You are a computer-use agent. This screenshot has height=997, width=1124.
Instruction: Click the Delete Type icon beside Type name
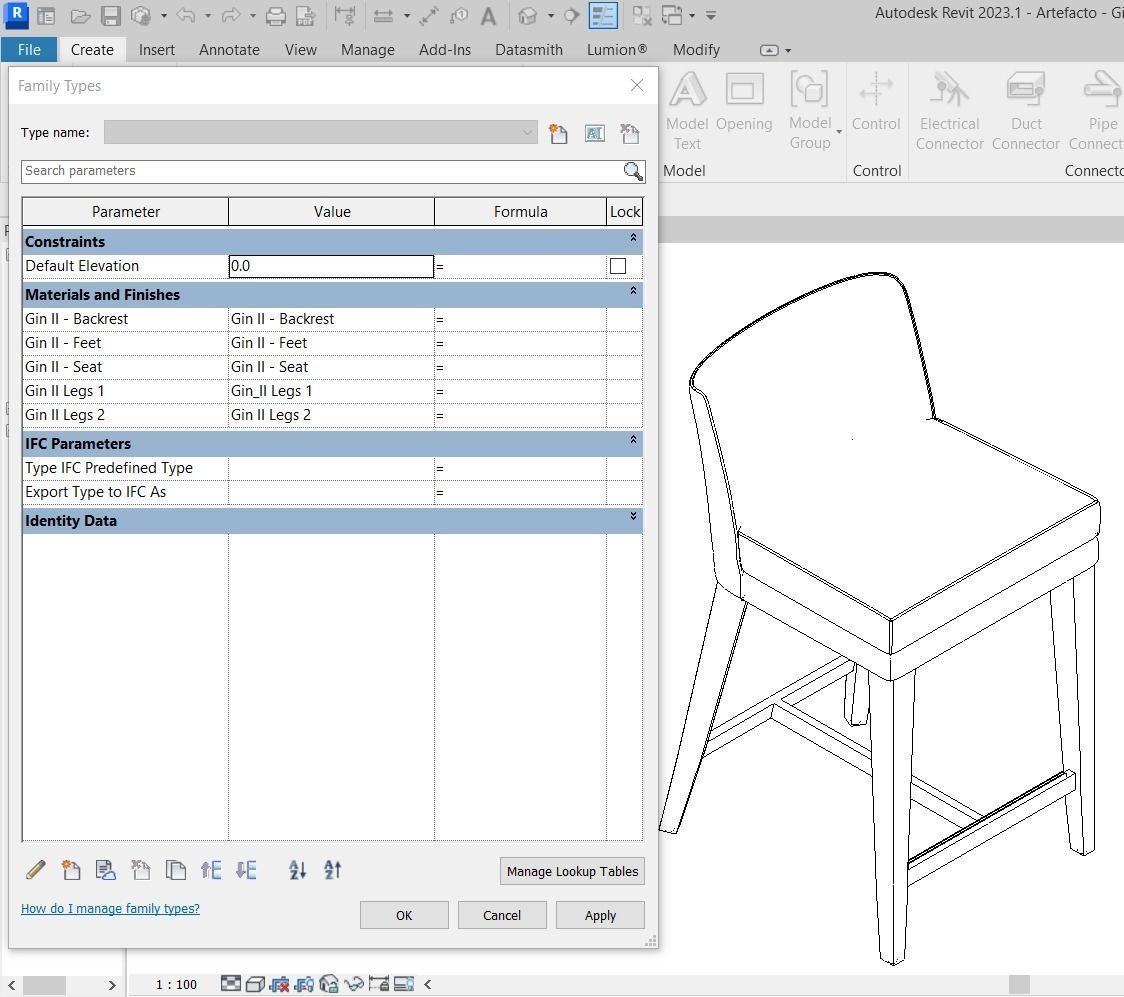point(630,133)
